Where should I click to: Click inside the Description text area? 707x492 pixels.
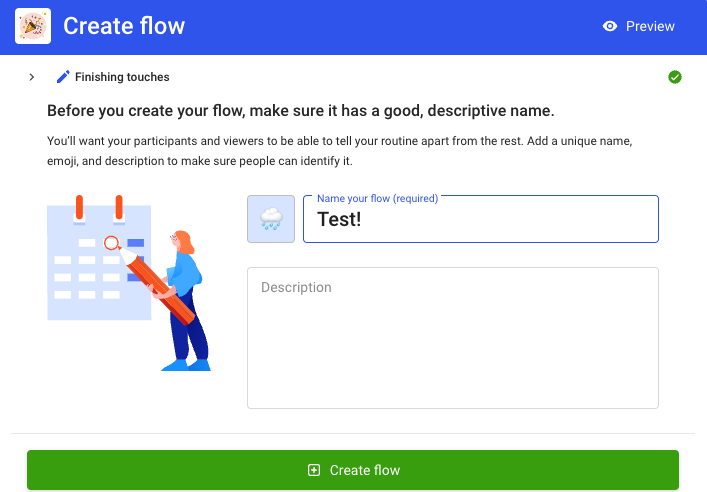click(453, 338)
